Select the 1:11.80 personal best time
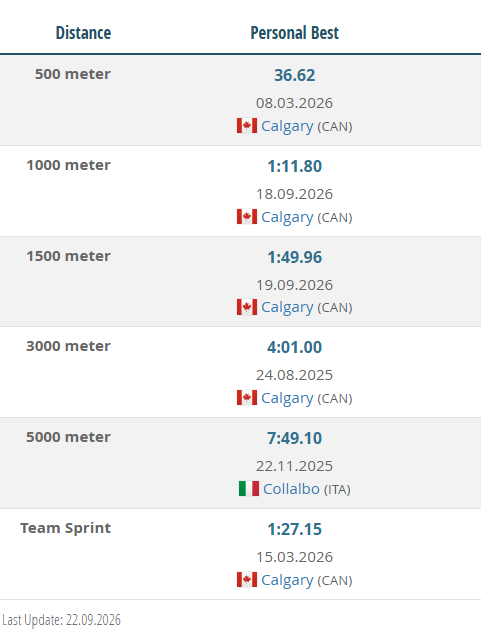The height and width of the screenshot is (632, 481). click(295, 166)
